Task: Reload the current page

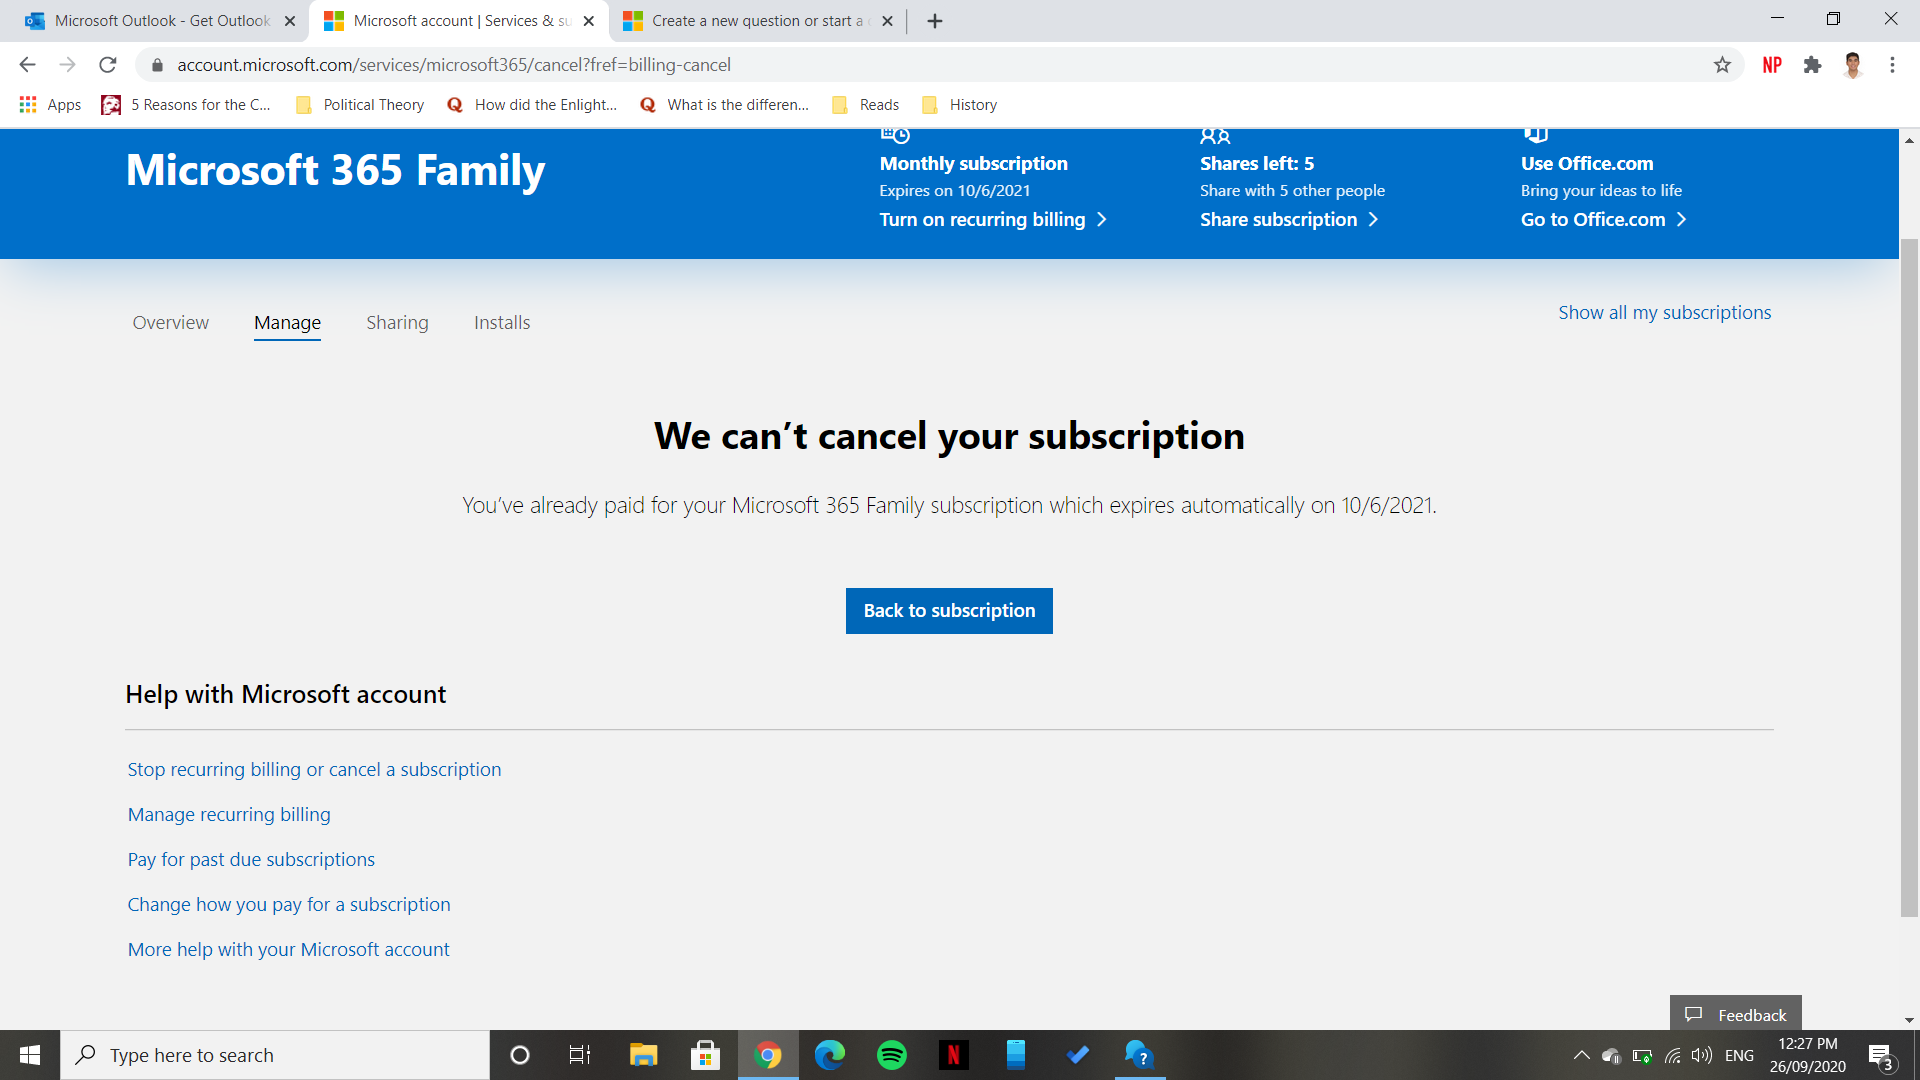Action: click(108, 65)
